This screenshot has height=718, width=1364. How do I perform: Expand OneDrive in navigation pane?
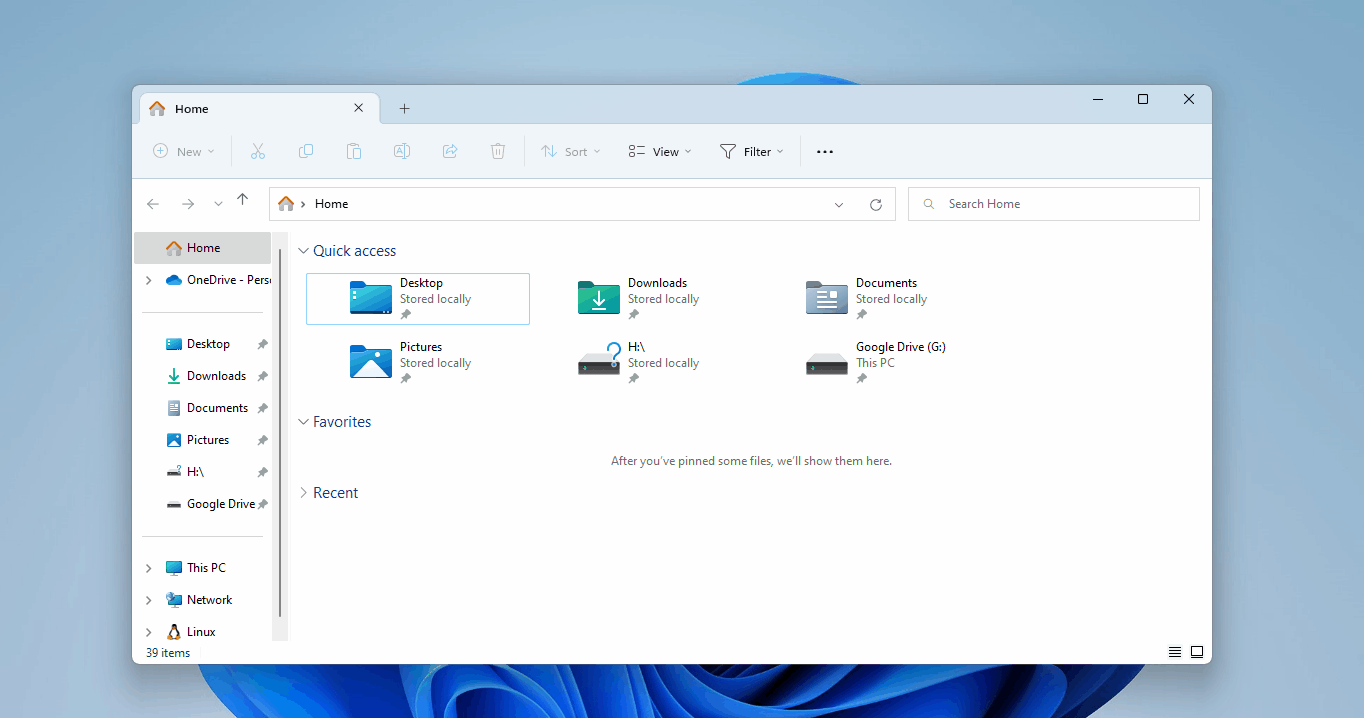pyautogui.click(x=149, y=280)
